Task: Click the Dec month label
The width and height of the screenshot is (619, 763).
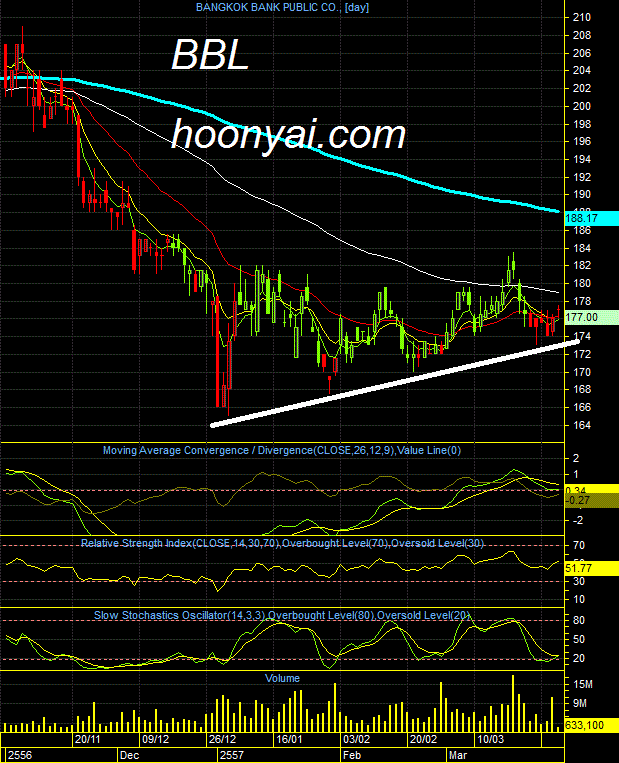Action: (129, 756)
